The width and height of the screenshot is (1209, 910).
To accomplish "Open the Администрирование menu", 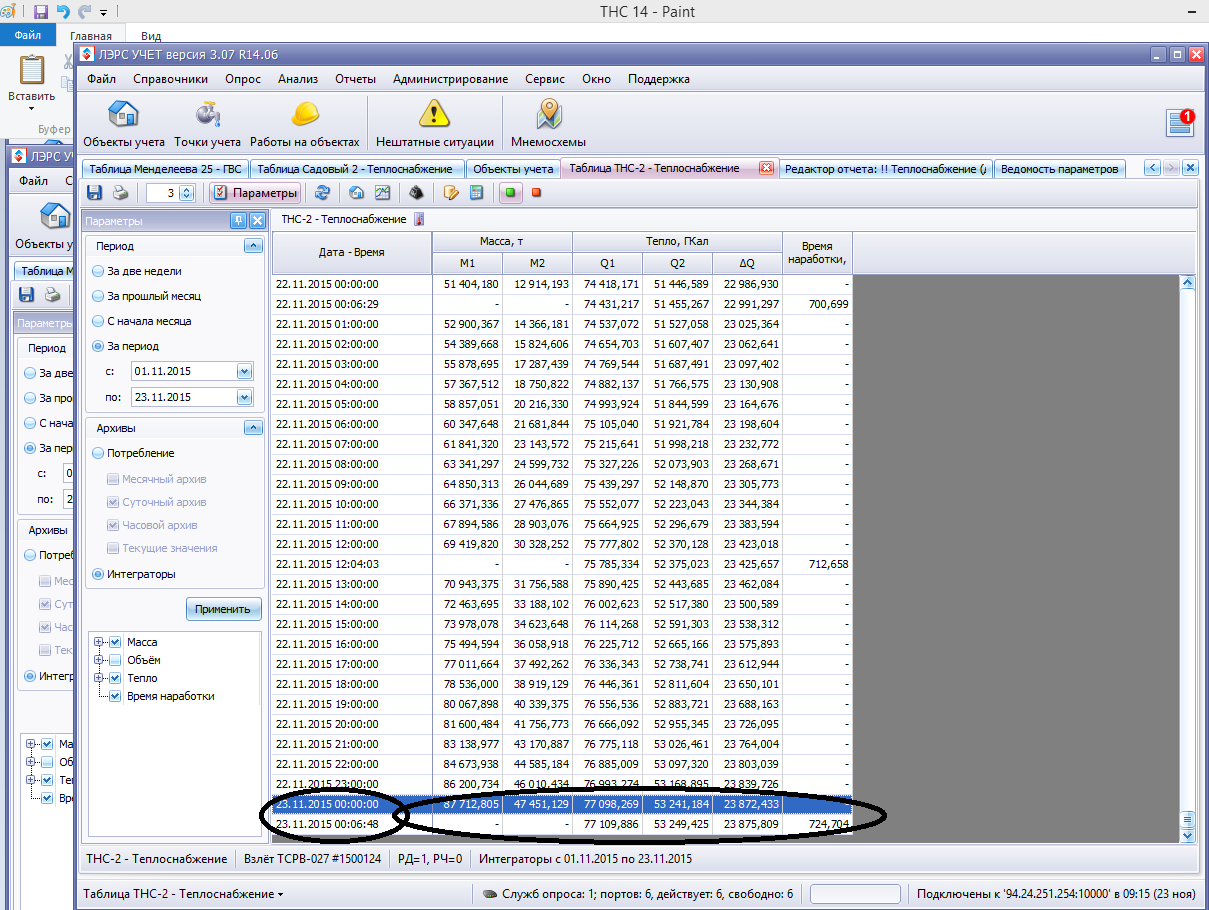I will pyautogui.click(x=450, y=79).
